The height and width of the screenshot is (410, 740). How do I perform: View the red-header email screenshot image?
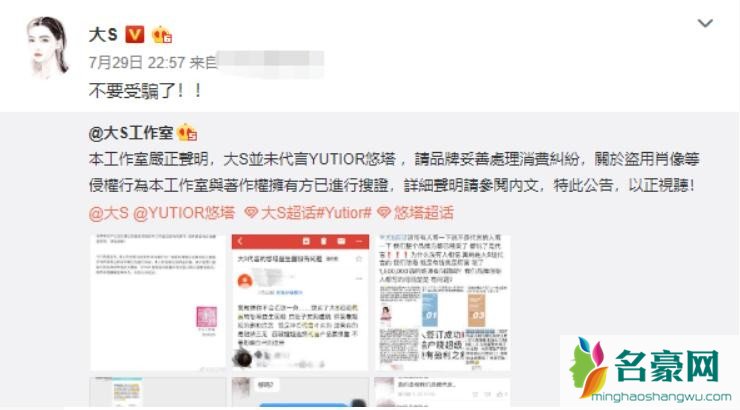(300, 302)
